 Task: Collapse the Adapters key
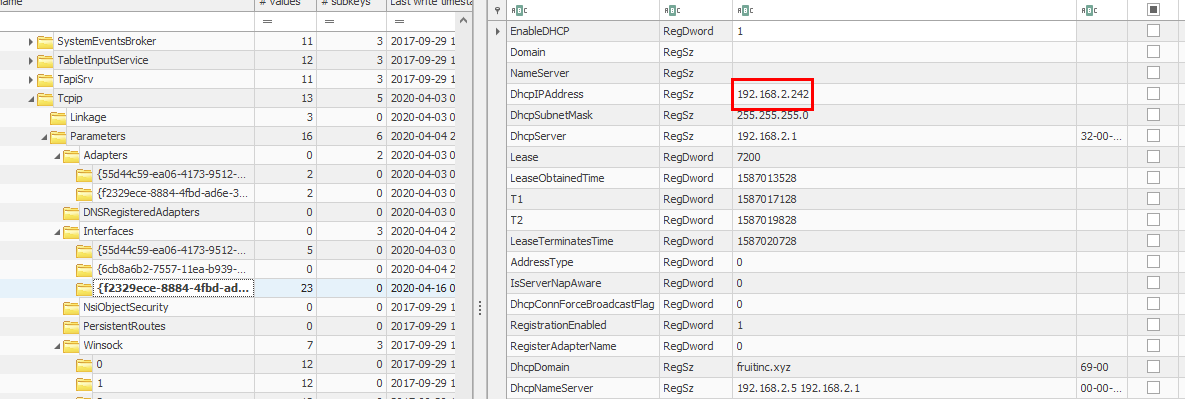tap(57, 156)
